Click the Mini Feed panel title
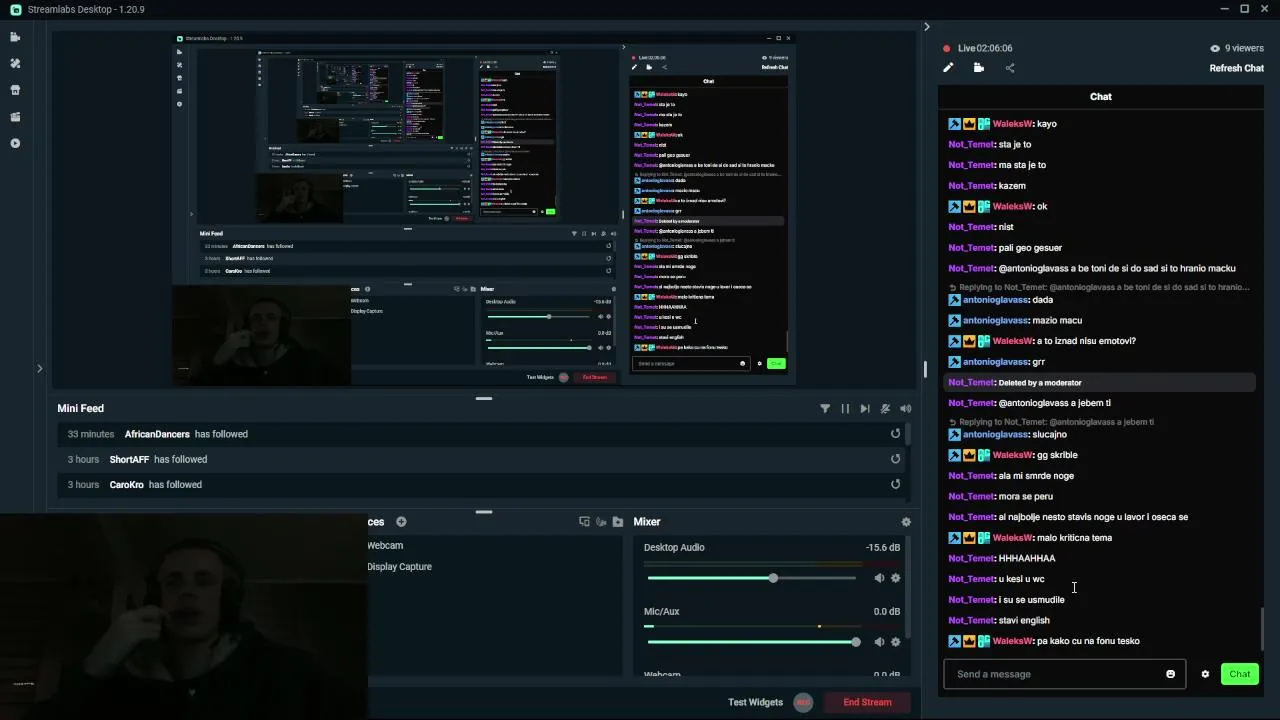This screenshot has width=1280, height=720. (x=81, y=408)
